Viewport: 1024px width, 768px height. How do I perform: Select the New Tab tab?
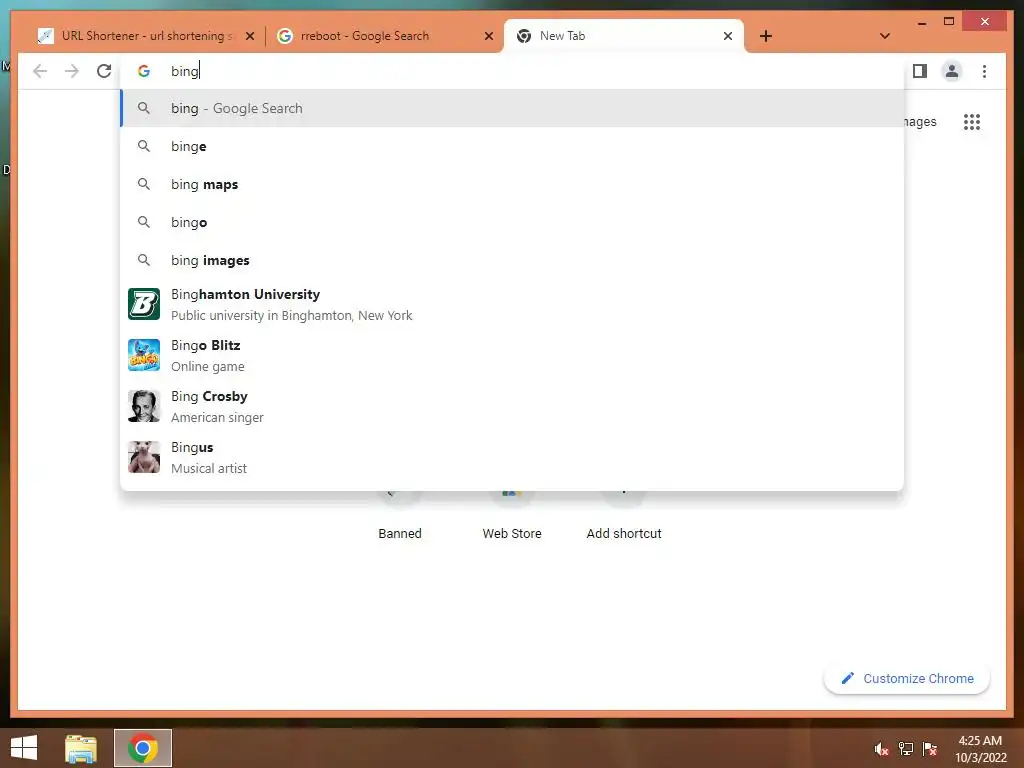point(624,36)
